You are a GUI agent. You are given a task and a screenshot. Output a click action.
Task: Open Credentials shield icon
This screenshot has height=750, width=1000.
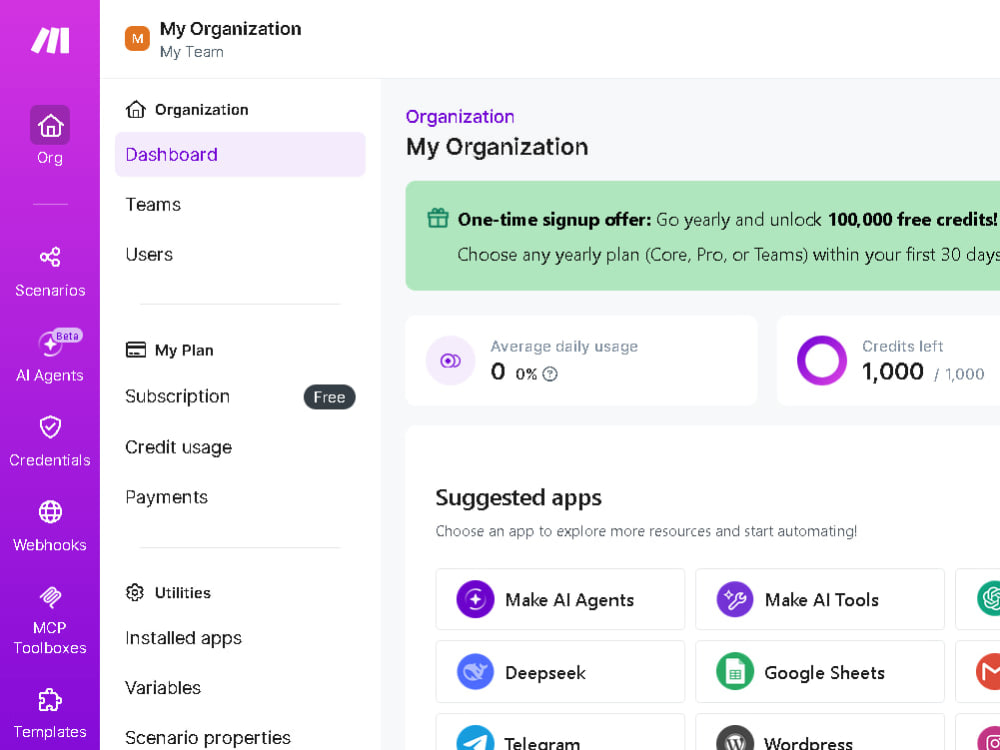(50, 427)
